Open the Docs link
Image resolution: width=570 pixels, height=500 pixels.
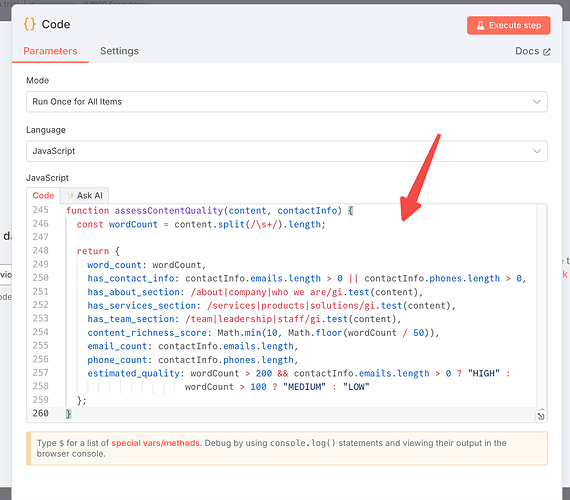tap(533, 51)
